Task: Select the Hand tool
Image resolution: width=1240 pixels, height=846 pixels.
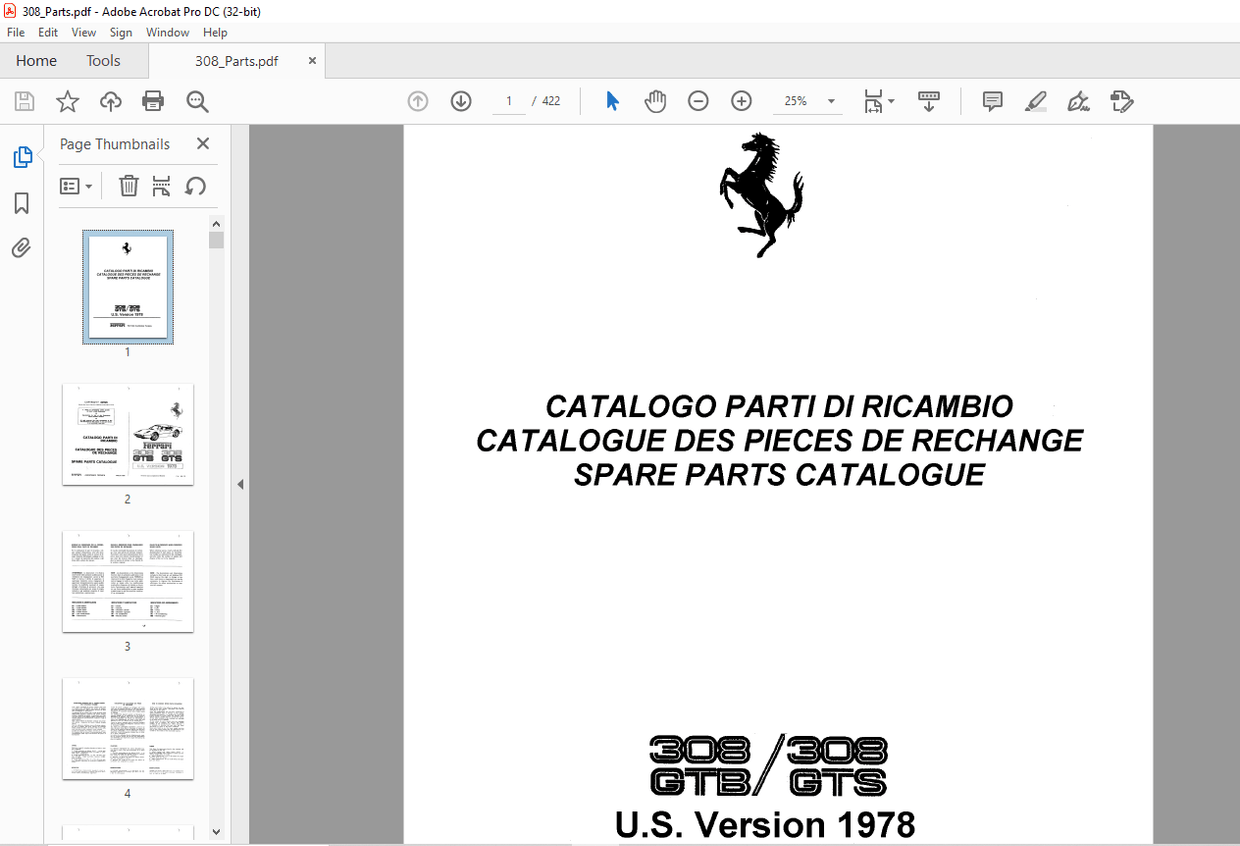Action: [x=655, y=100]
